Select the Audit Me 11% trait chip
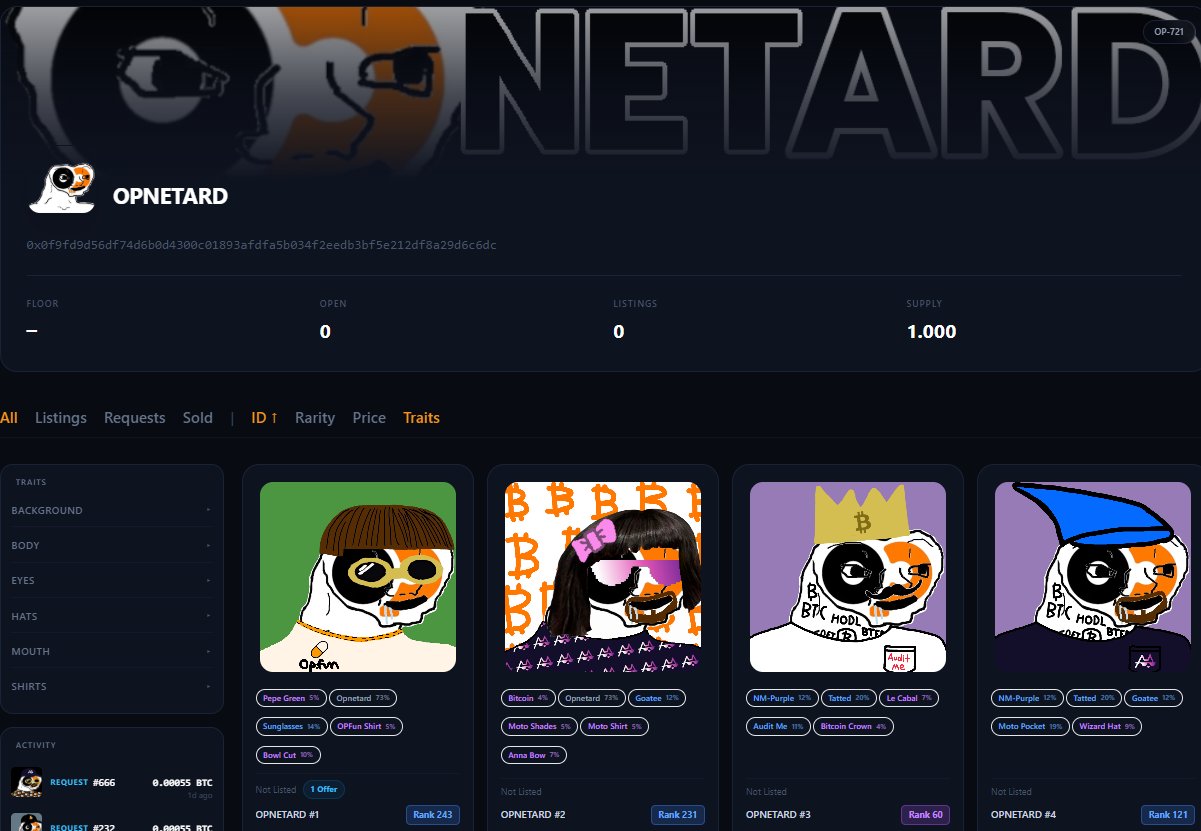Image resolution: width=1201 pixels, height=831 pixels. coord(778,726)
